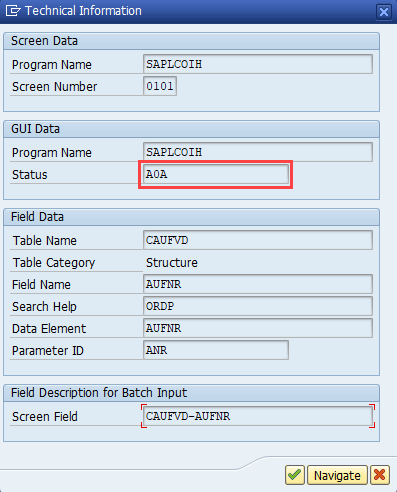This screenshot has width=397, height=492.
Task: Click the Parameter ID label
Action: pos(48,351)
